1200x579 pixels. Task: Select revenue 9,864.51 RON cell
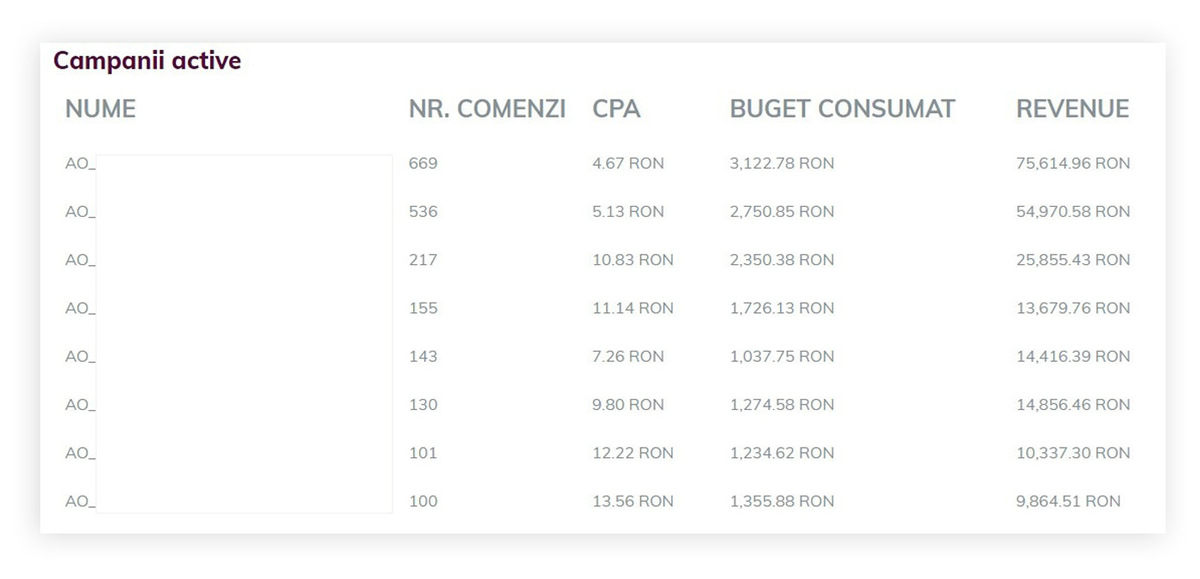coord(1067,501)
